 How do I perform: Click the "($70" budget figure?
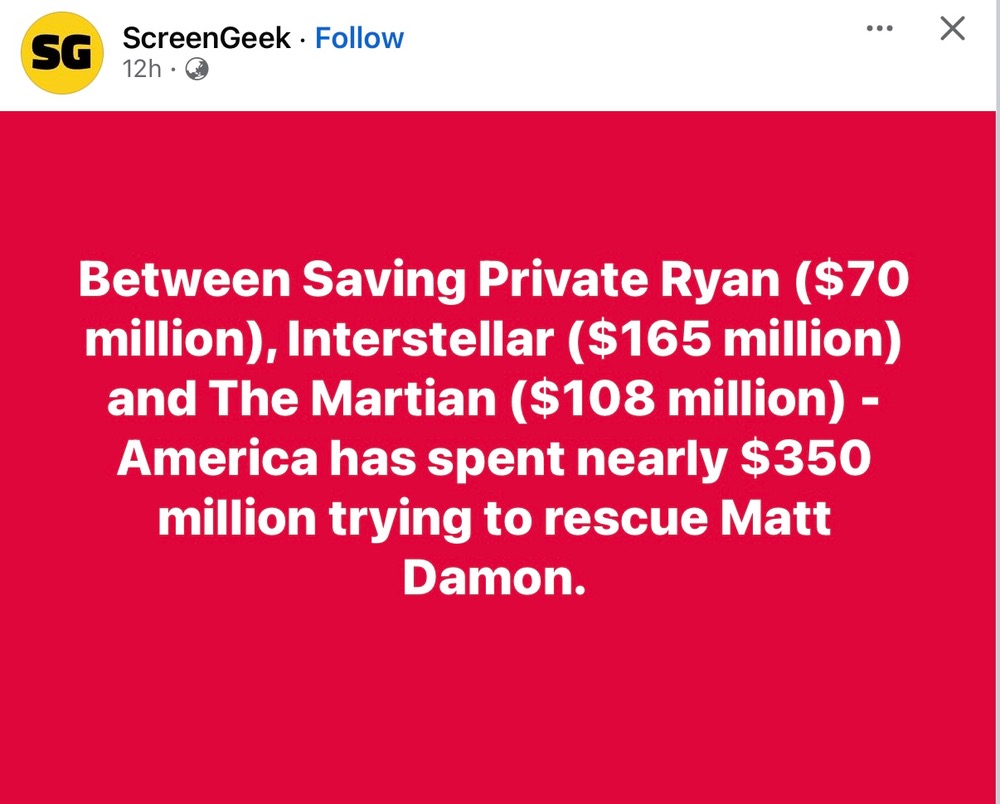[x=853, y=283]
